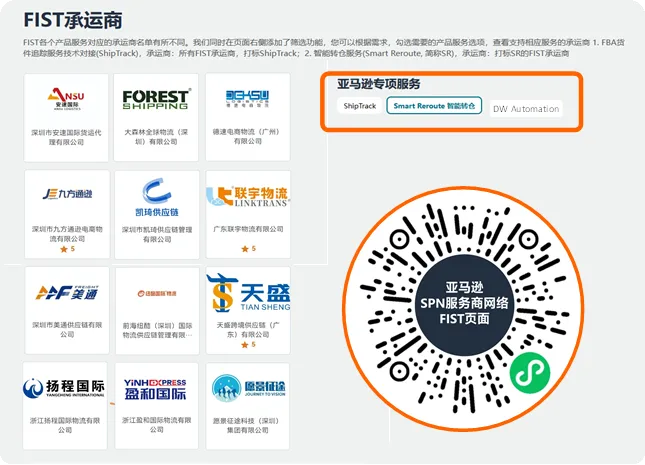Click the 美通 Freight logo
Screen dimensions: 645x465
(x=67, y=293)
